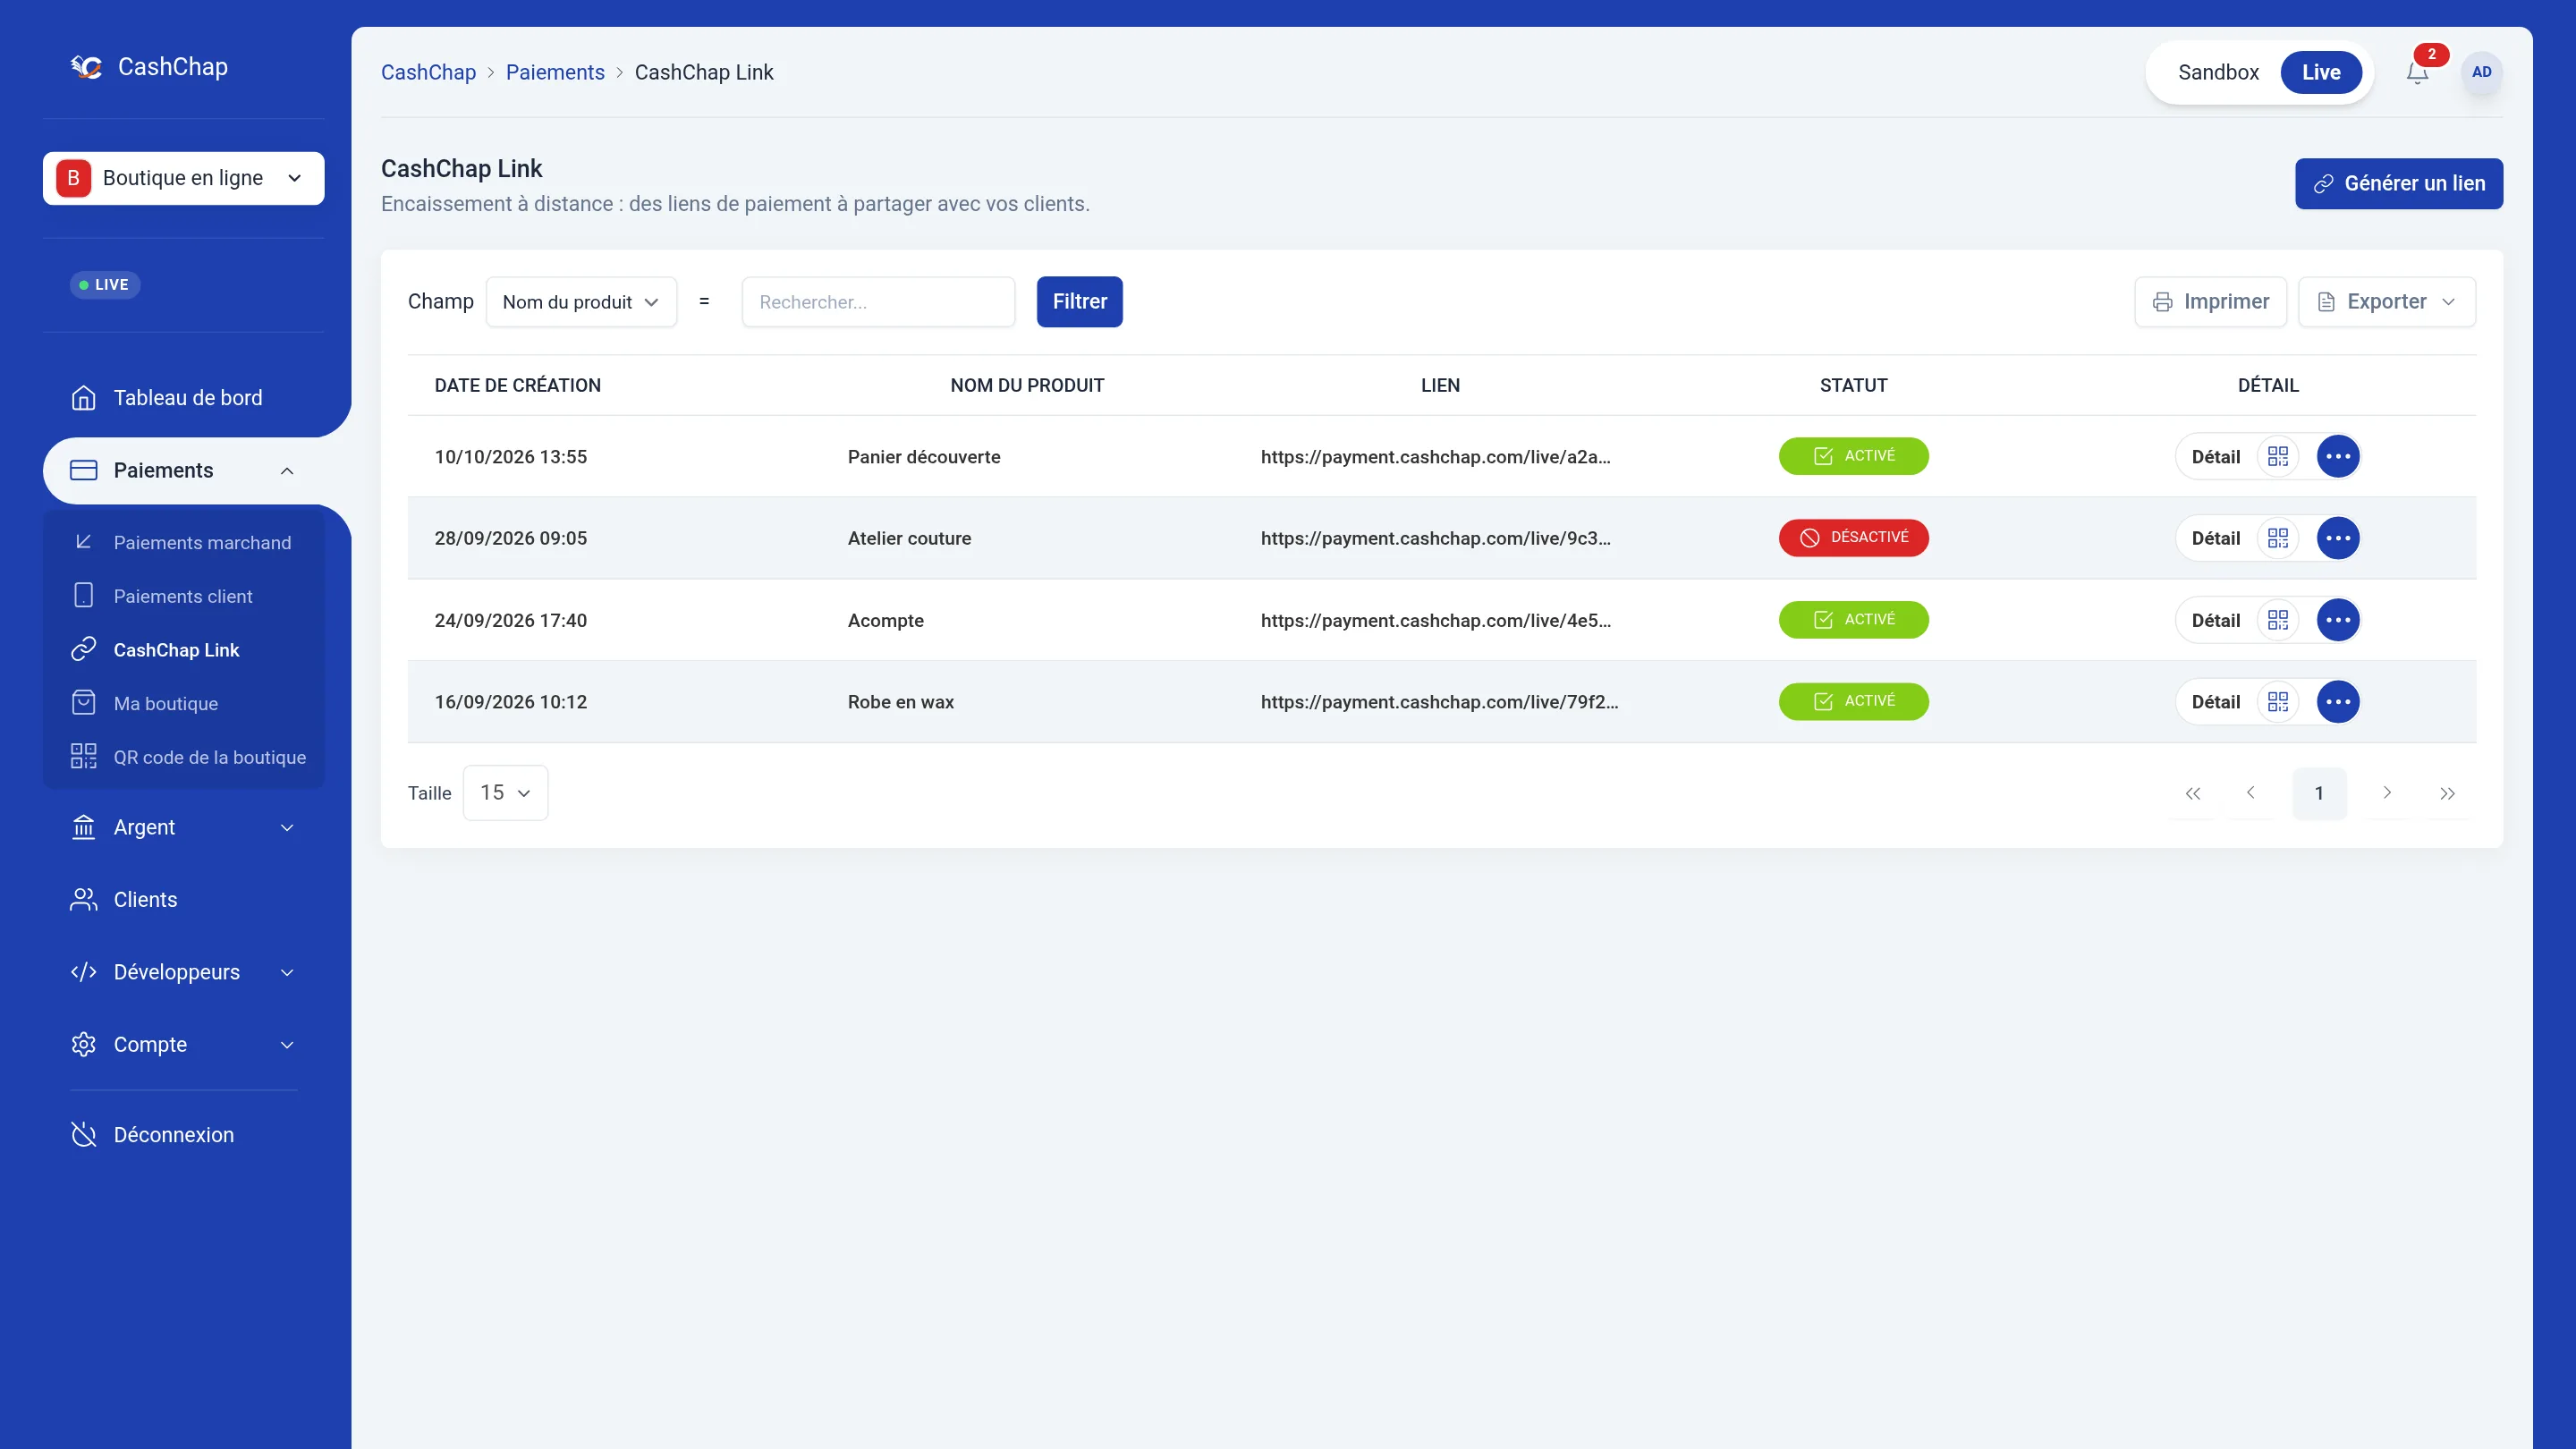This screenshot has height=1449, width=2576.
Task: Open Paiements client
Action: tap(163, 596)
